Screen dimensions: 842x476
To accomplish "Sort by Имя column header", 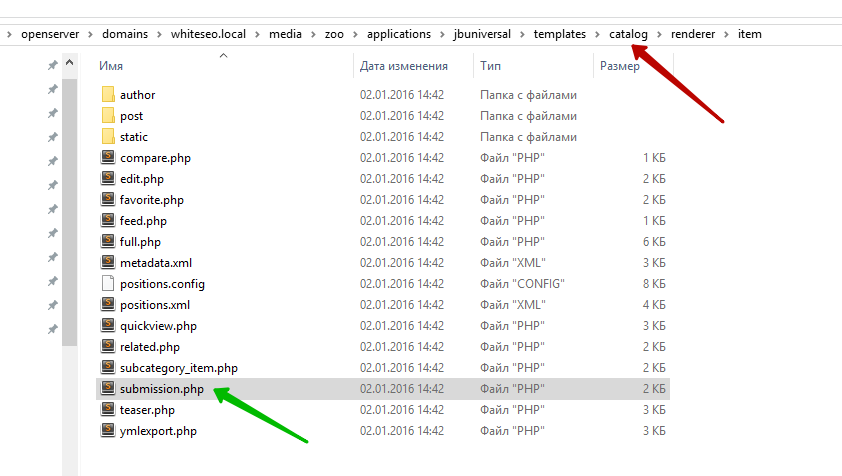I will pyautogui.click(x=111, y=66).
